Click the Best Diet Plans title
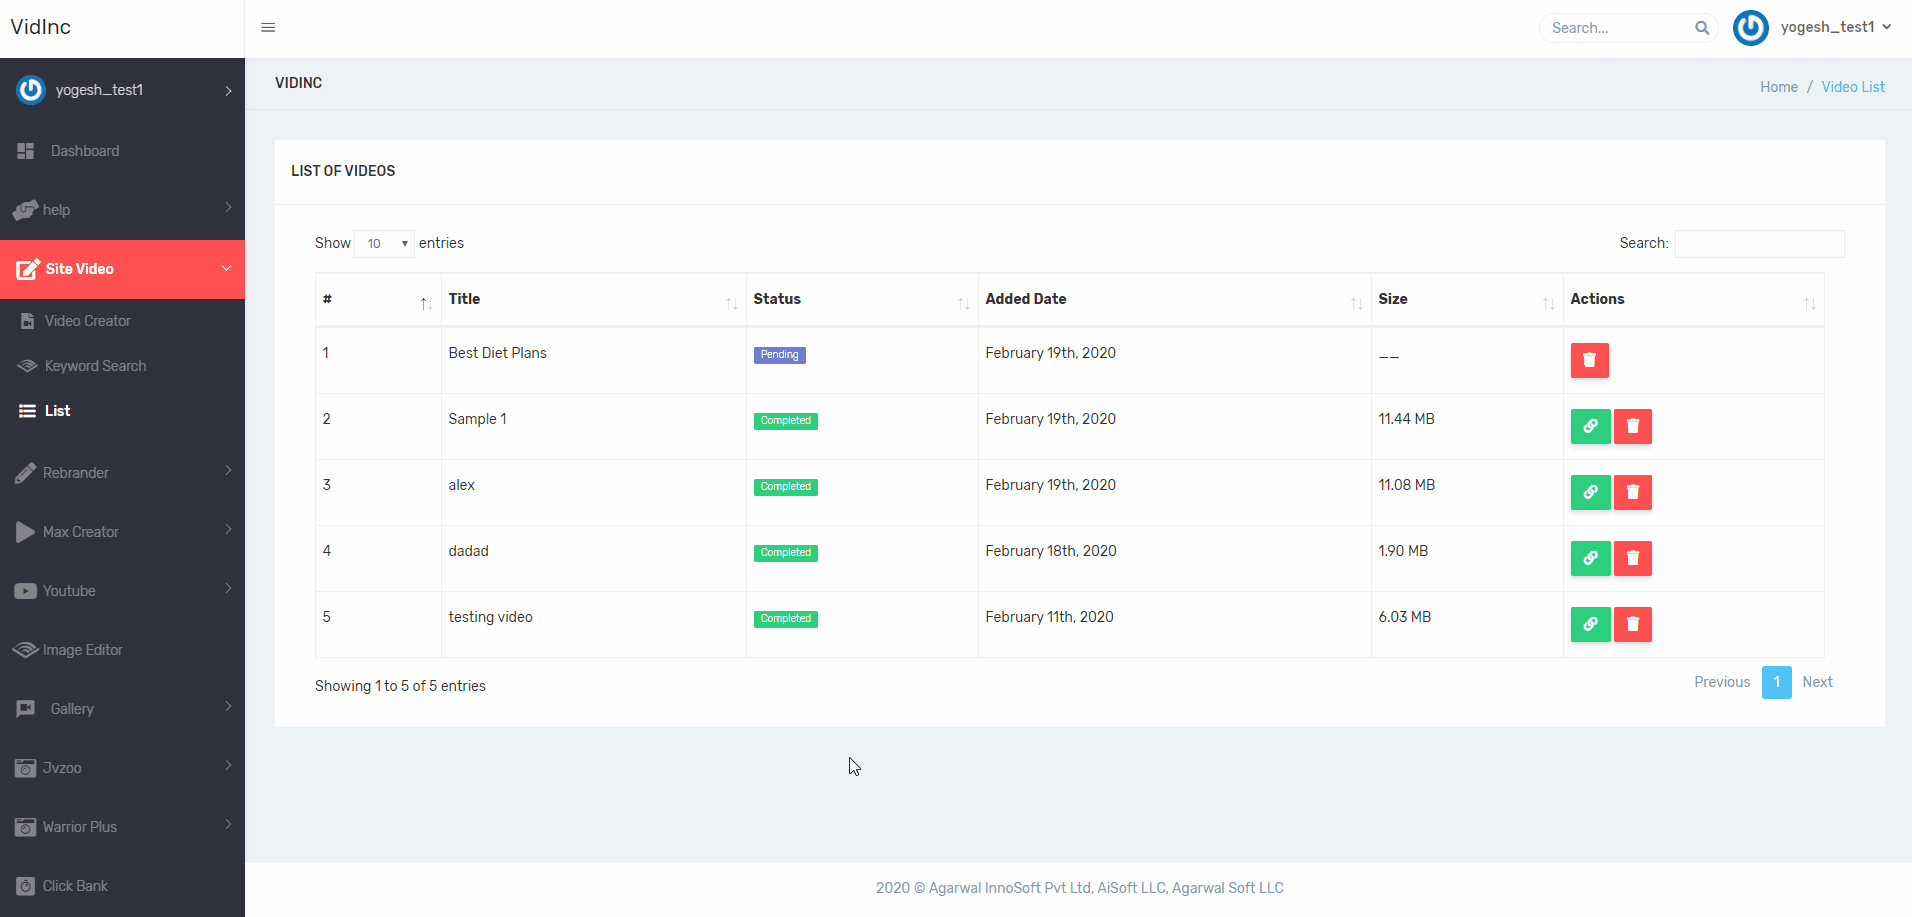The image size is (1912, 917). click(x=497, y=353)
